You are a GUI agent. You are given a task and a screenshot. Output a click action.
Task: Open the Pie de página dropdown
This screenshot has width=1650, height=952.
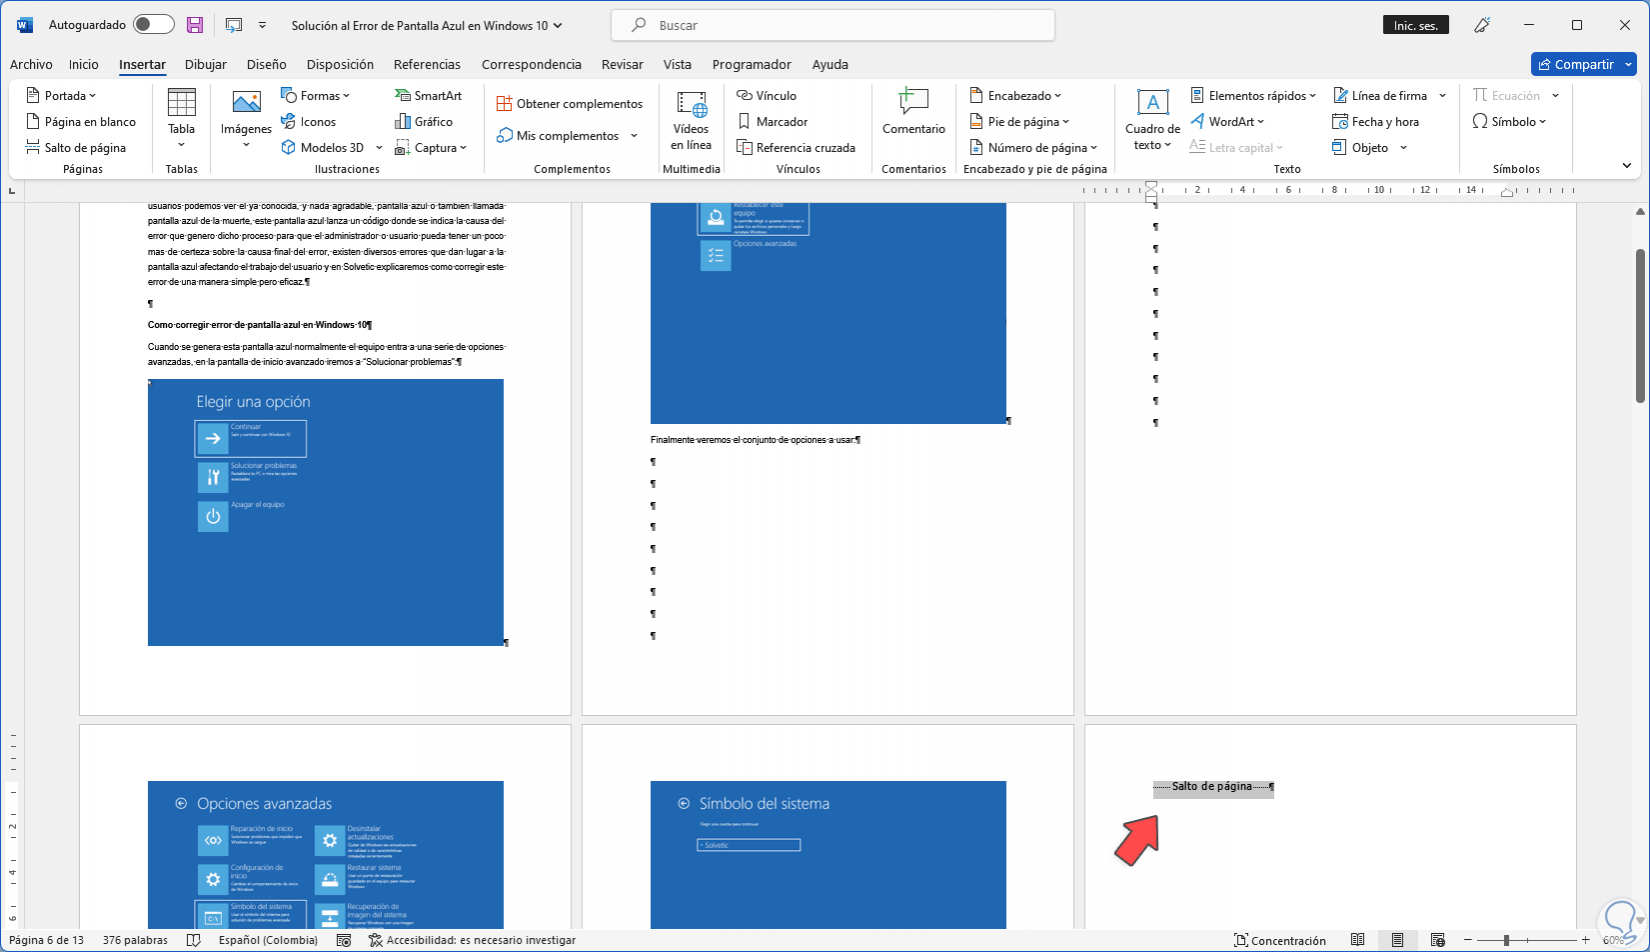pos(1019,122)
